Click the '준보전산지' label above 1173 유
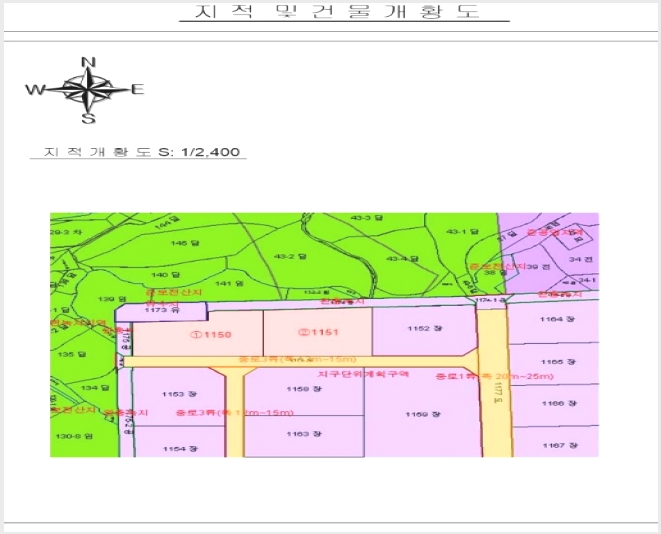Viewport: 661px width, 534px height. (x=174, y=292)
